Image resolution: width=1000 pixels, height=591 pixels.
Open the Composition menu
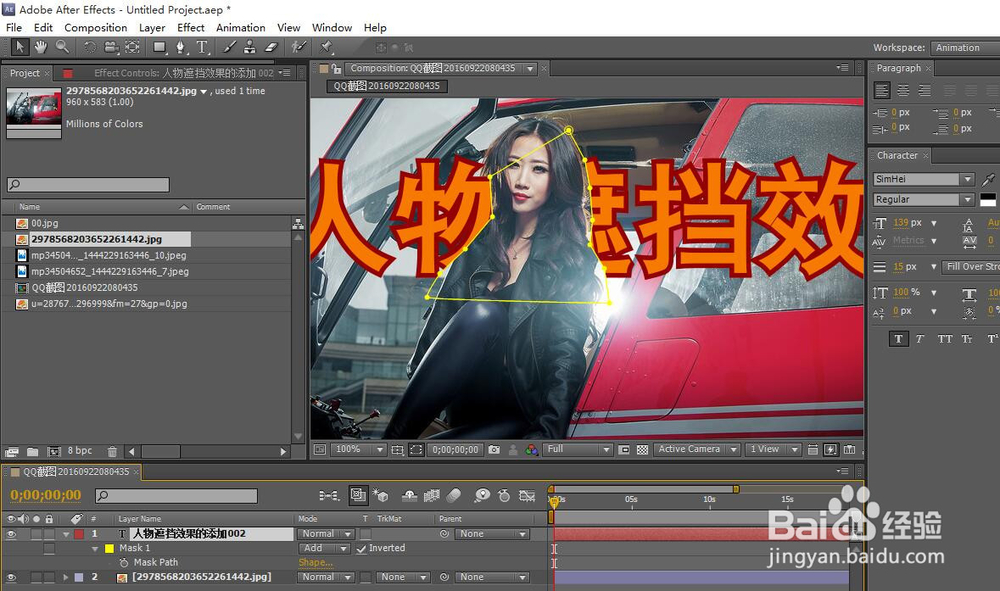[96, 27]
